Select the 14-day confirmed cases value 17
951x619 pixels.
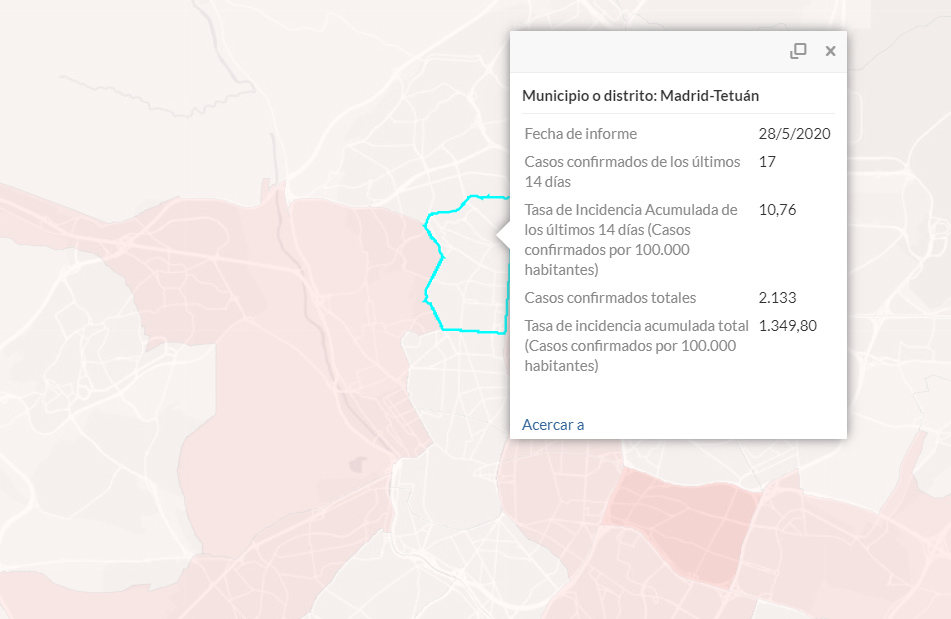[767, 162]
